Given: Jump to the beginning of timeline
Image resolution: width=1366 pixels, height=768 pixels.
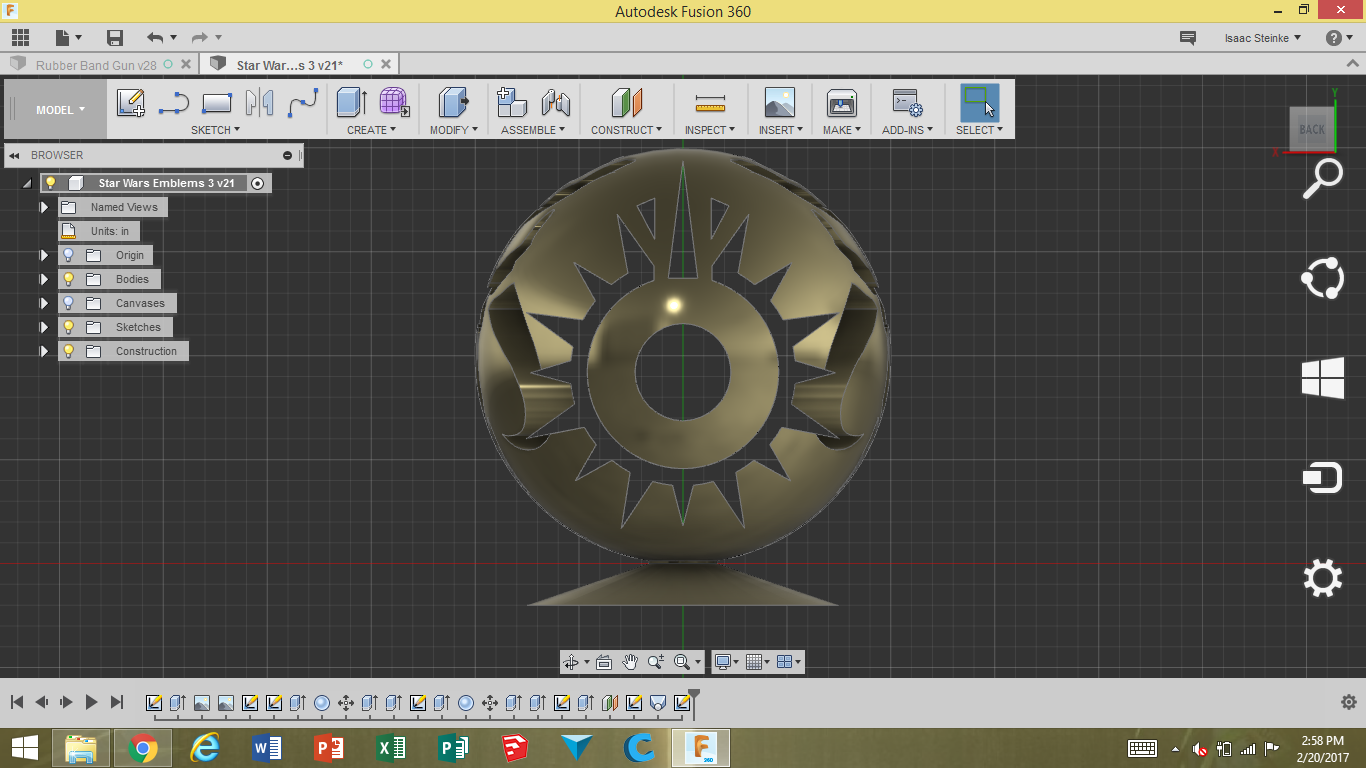Looking at the screenshot, I should pyautogui.click(x=17, y=702).
